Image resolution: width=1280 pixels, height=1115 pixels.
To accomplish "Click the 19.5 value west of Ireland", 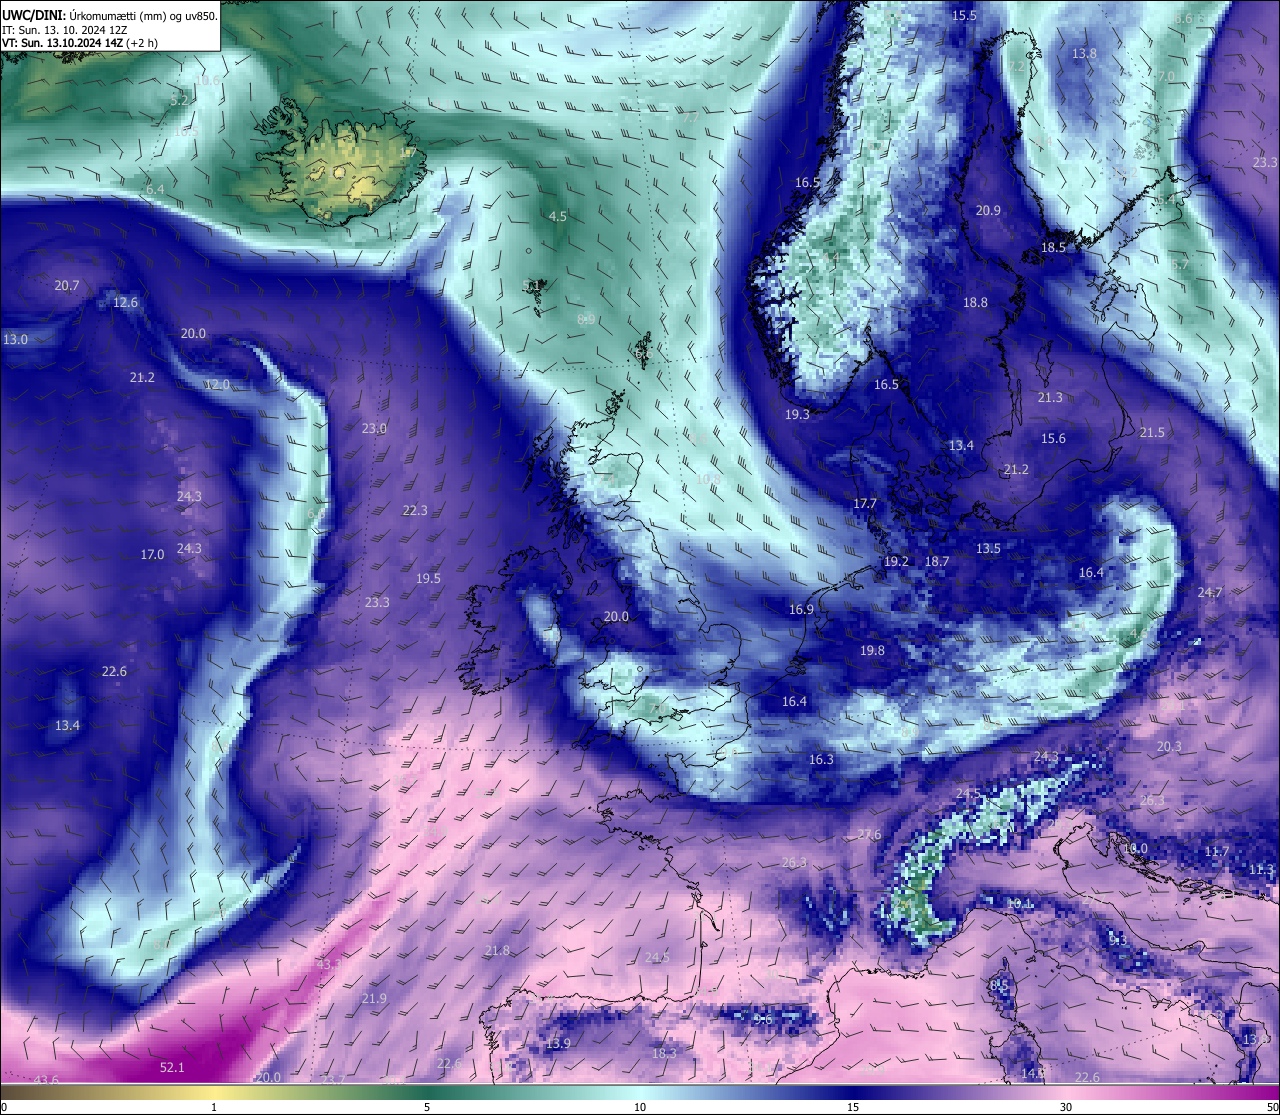I will (428, 578).
